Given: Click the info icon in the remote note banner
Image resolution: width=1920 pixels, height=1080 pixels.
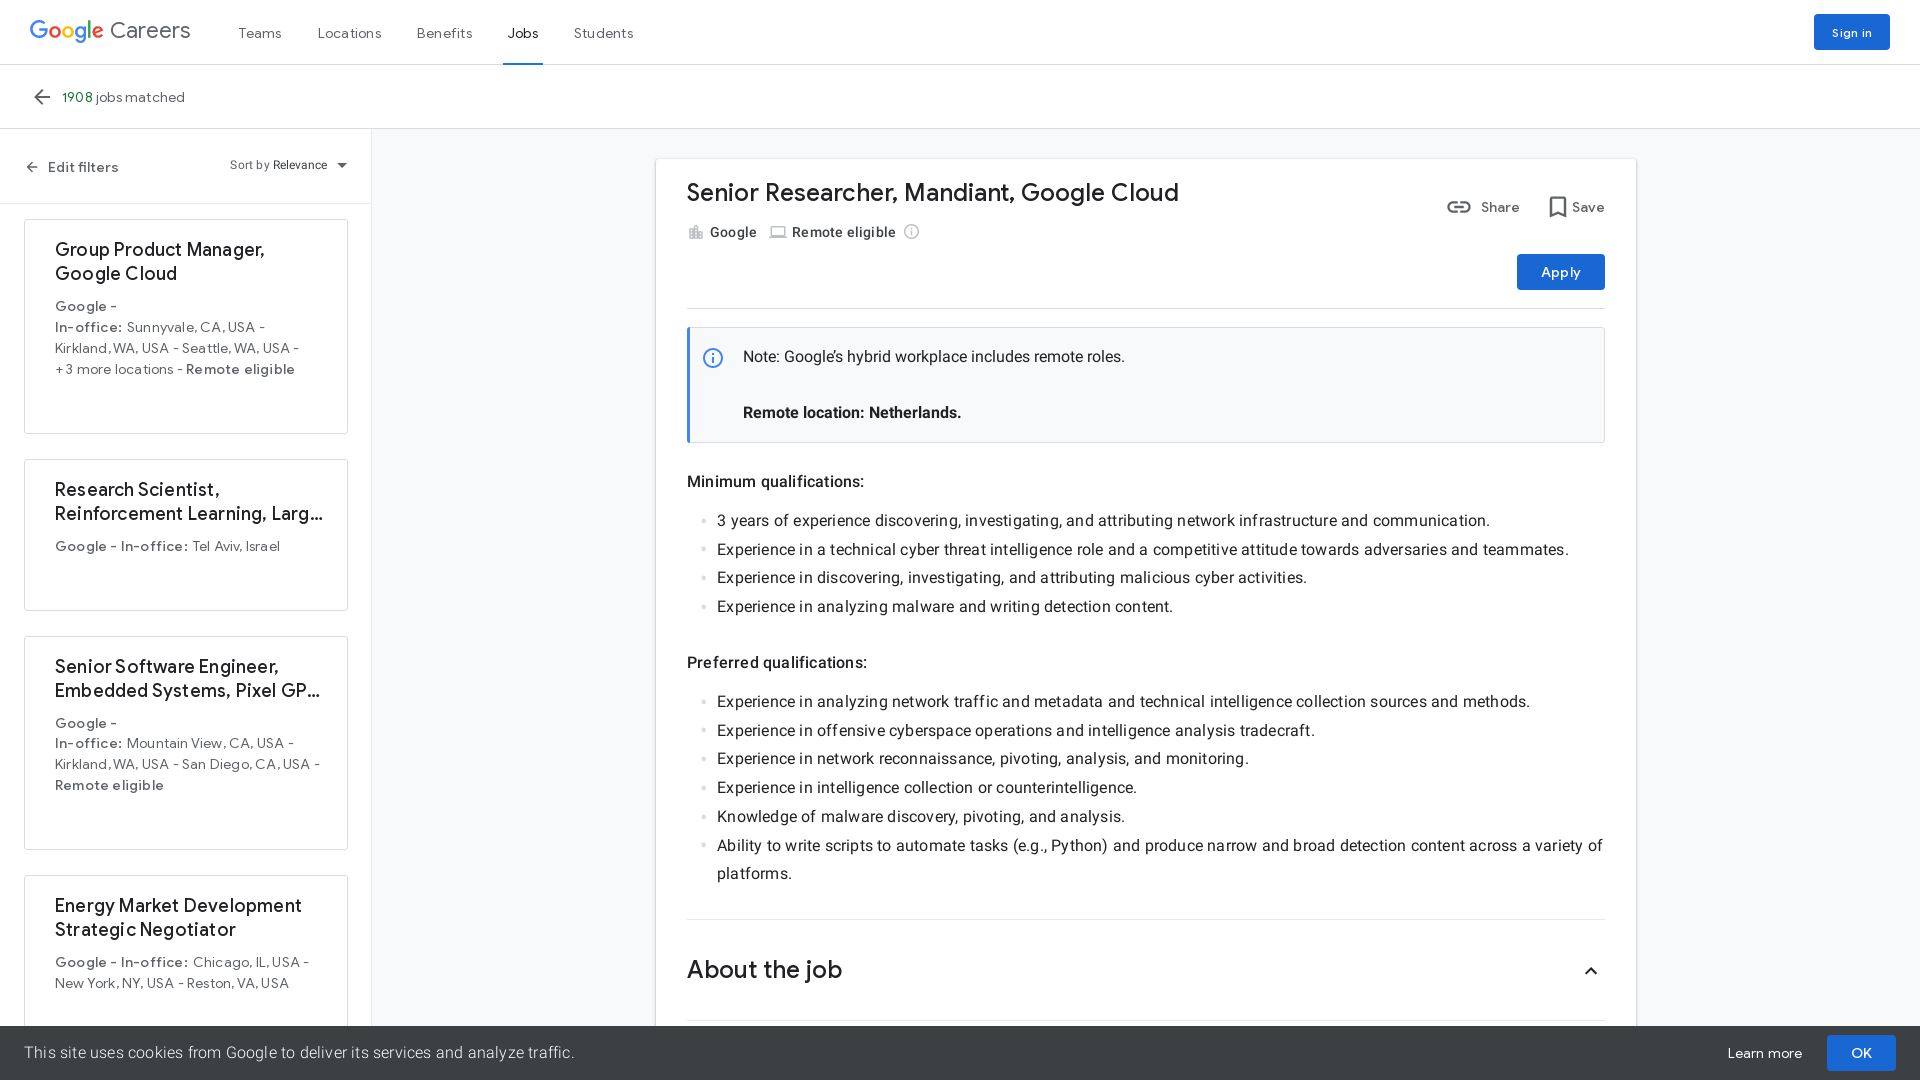Looking at the screenshot, I should pos(713,356).
